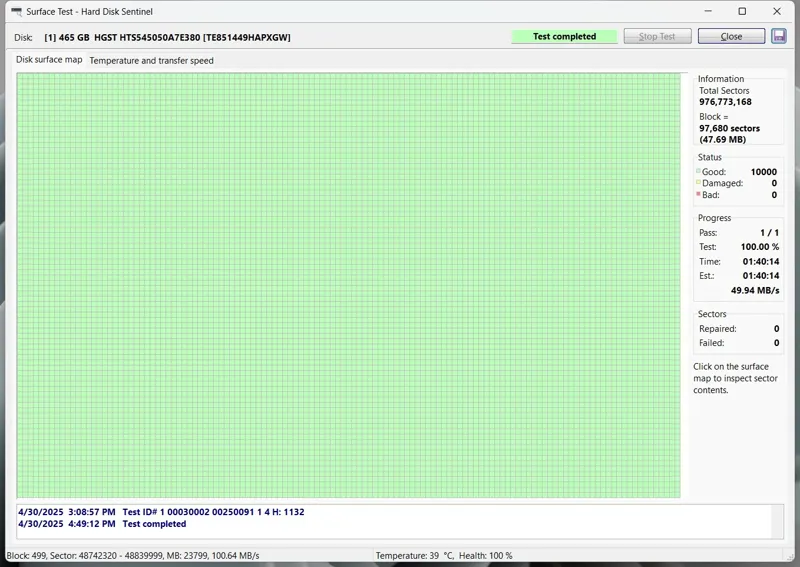Click the Total Sectors value 976,773,168
Screen dimensions: 800x567
pyautogui.click(x=725, y=102)
